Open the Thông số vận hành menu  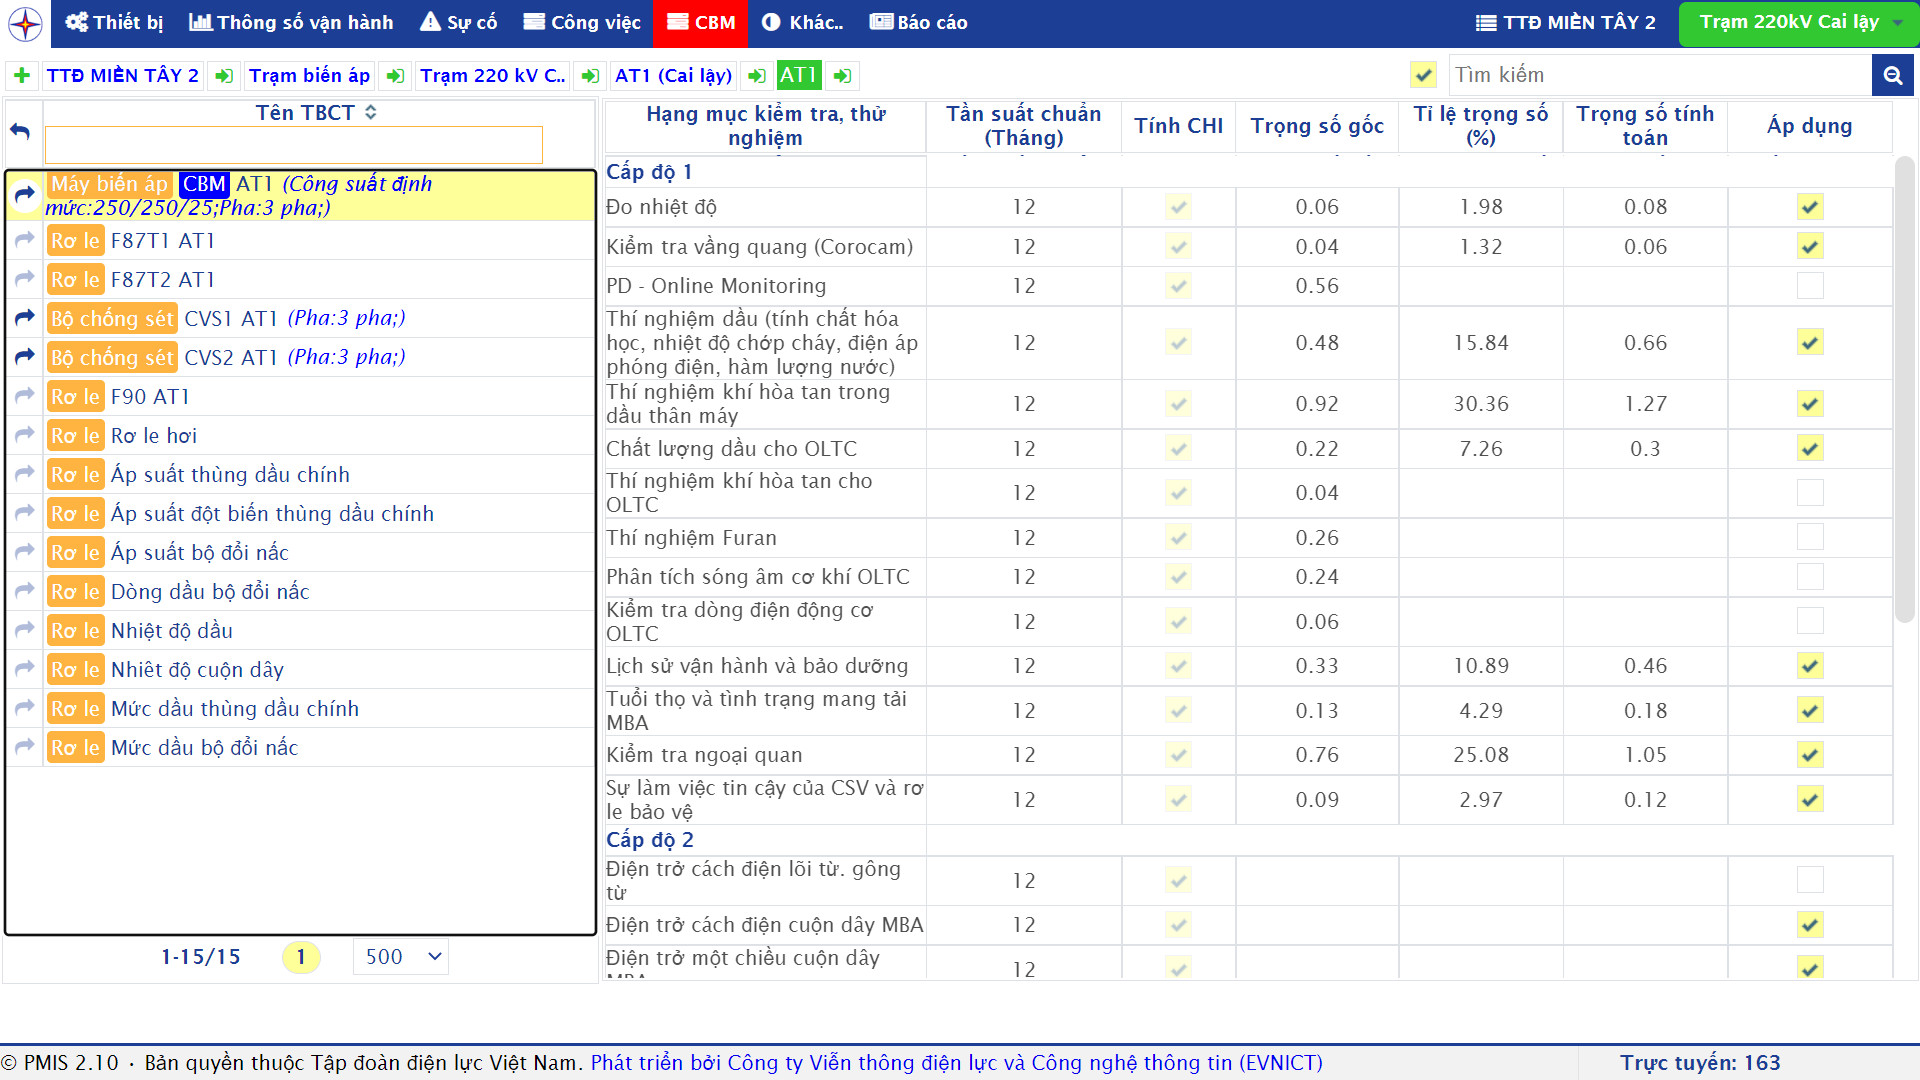(291, 23)
